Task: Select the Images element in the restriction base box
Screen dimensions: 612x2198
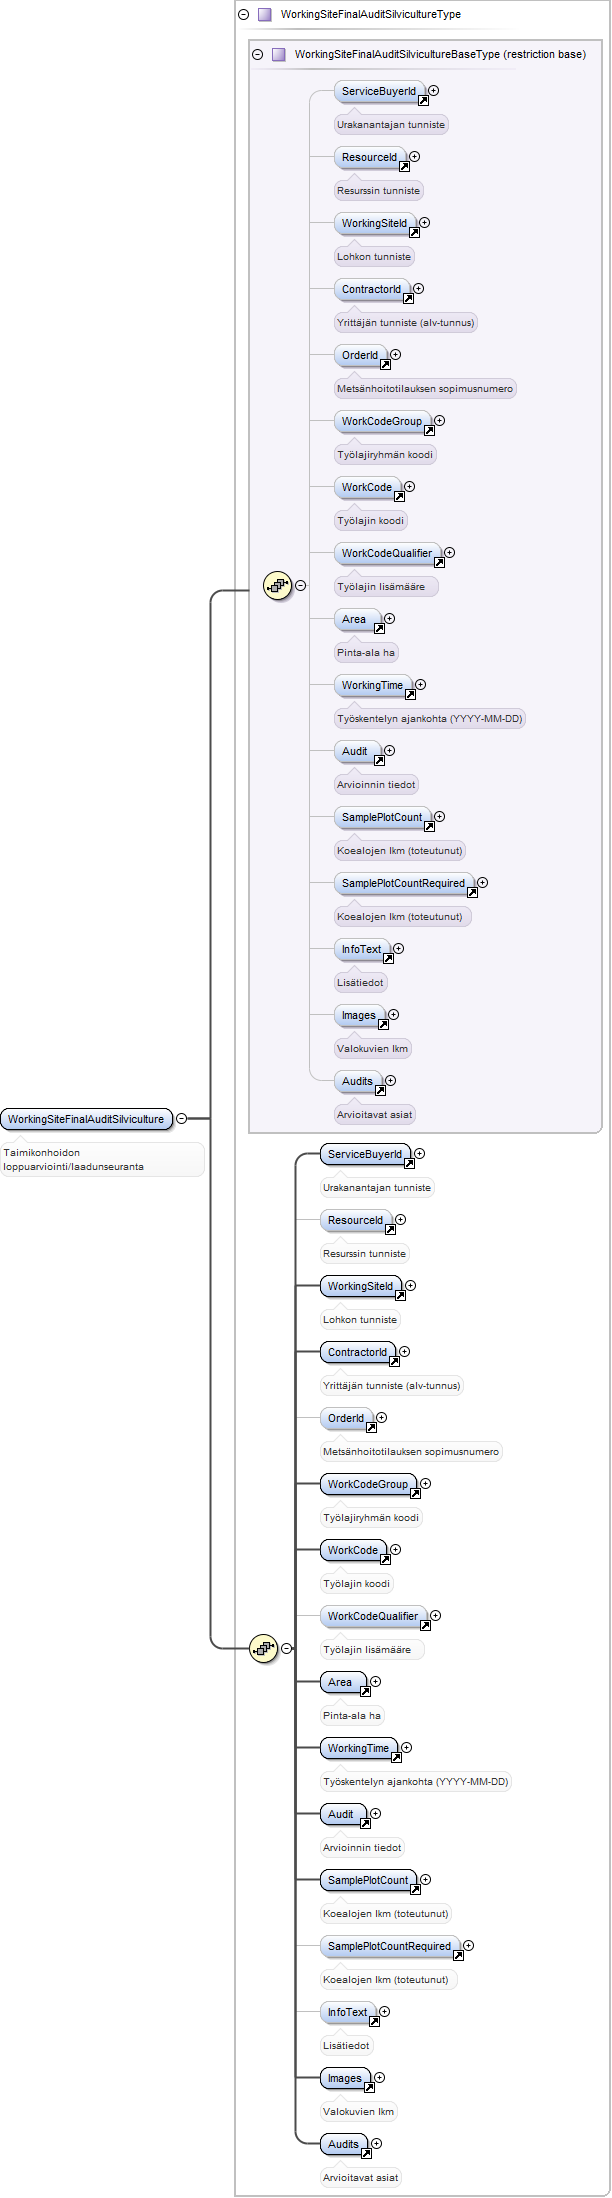Action: point(359,1016)
